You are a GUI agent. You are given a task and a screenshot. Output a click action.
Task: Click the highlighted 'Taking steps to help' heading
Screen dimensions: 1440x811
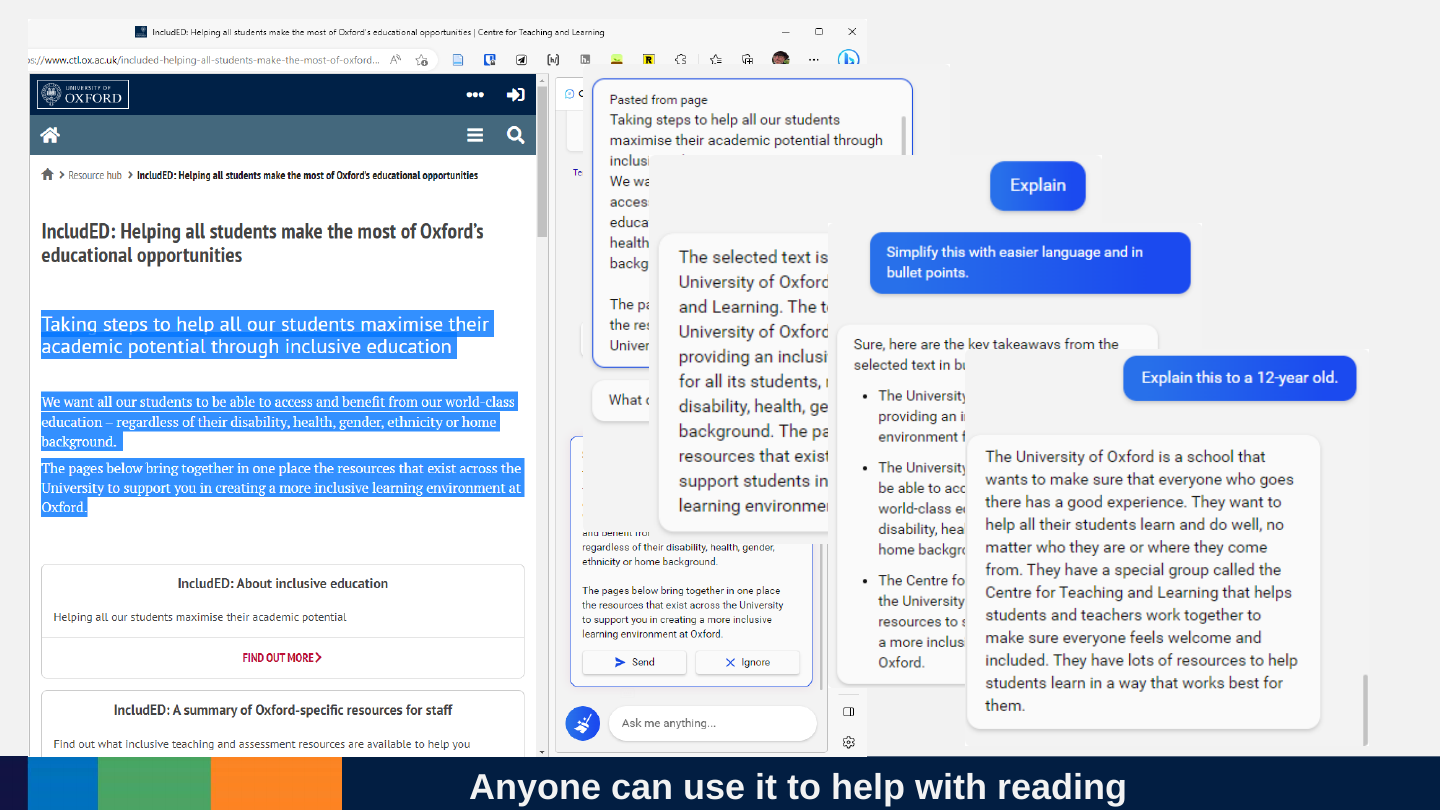(x=266, y=335)
